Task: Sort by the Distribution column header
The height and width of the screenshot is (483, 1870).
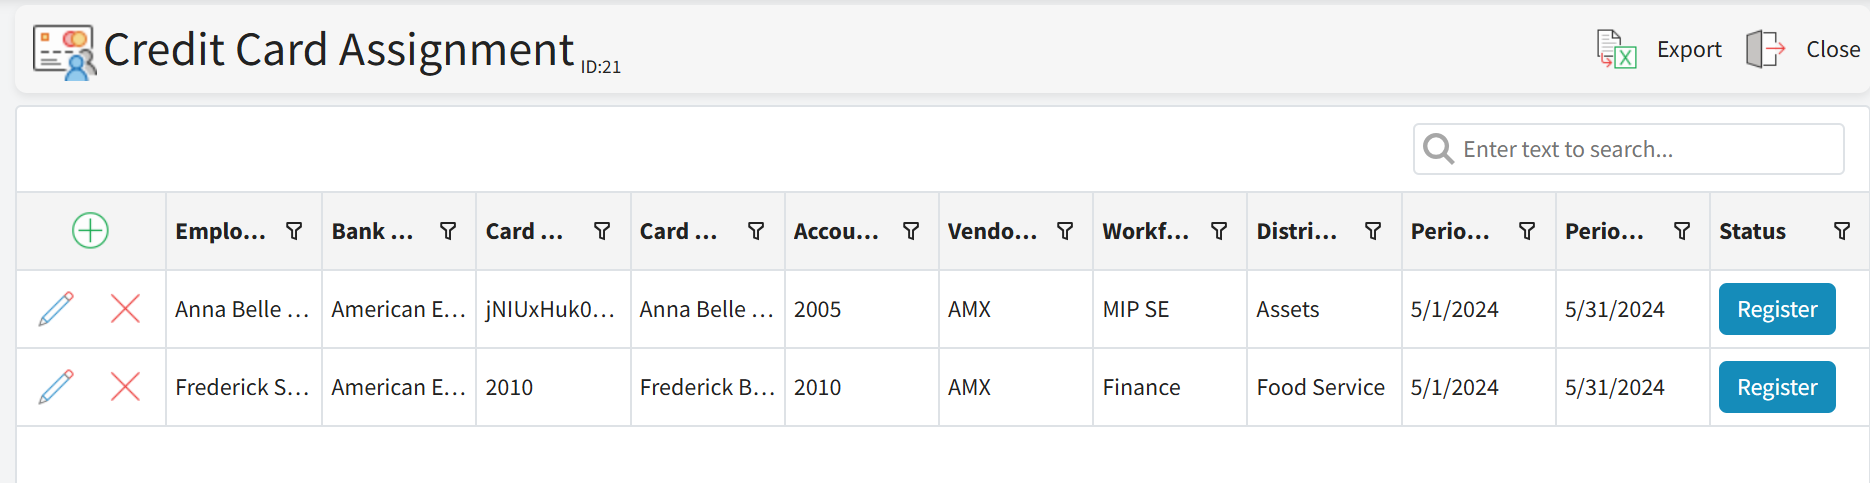Action: pyautogui.click(x=1297, y=231)
